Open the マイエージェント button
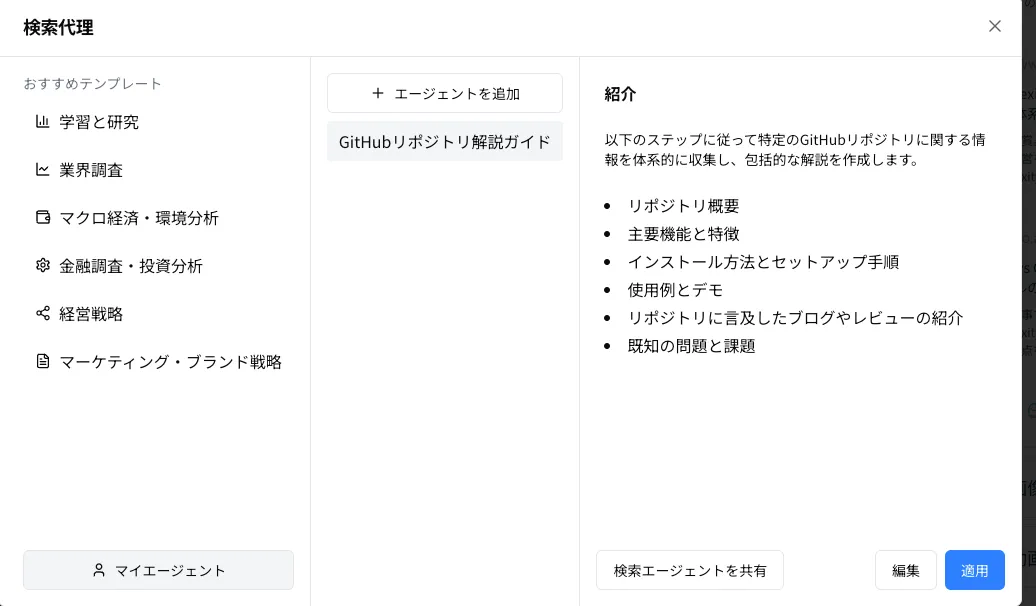This screenshot has height=606, width=1036. point(159,570)
